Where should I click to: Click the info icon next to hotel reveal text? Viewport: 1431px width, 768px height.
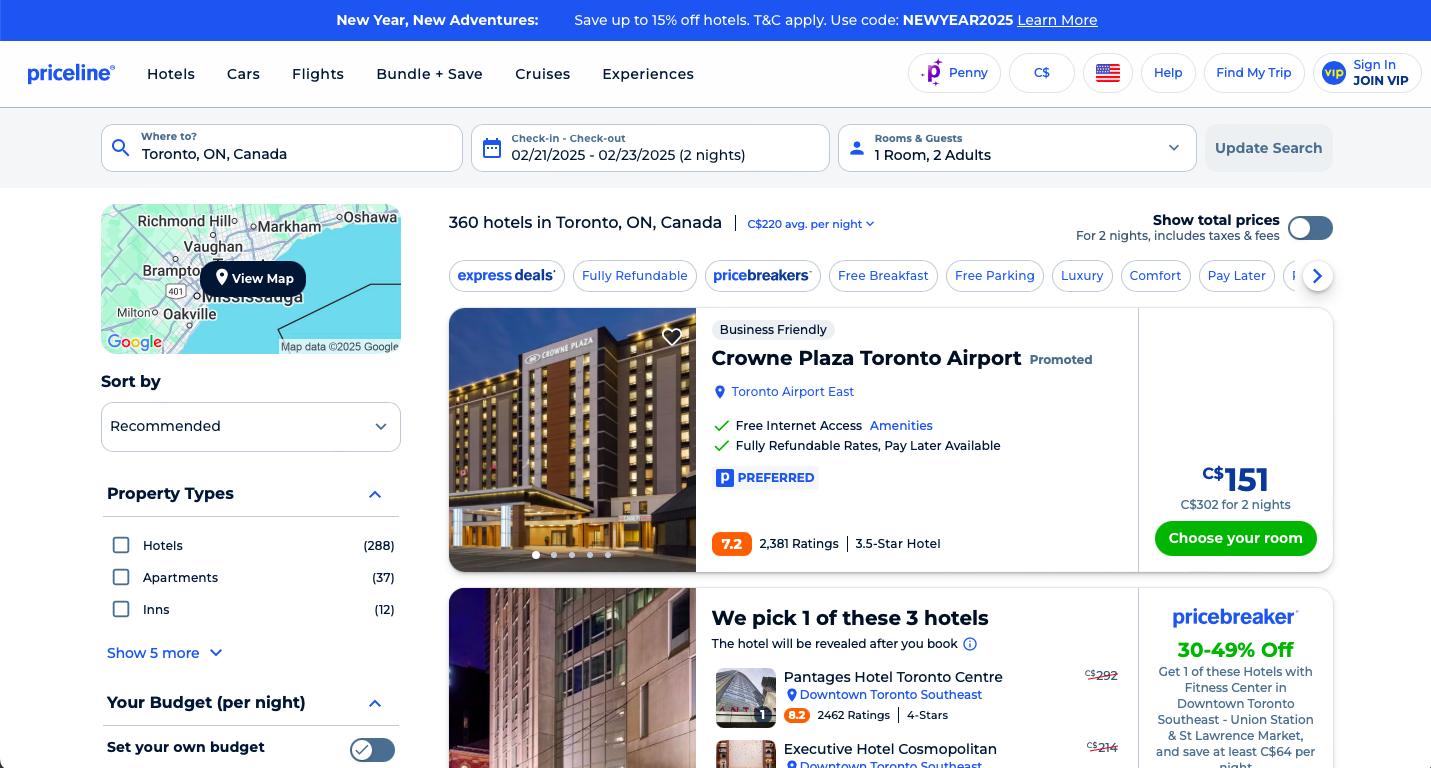click(969, 644)
